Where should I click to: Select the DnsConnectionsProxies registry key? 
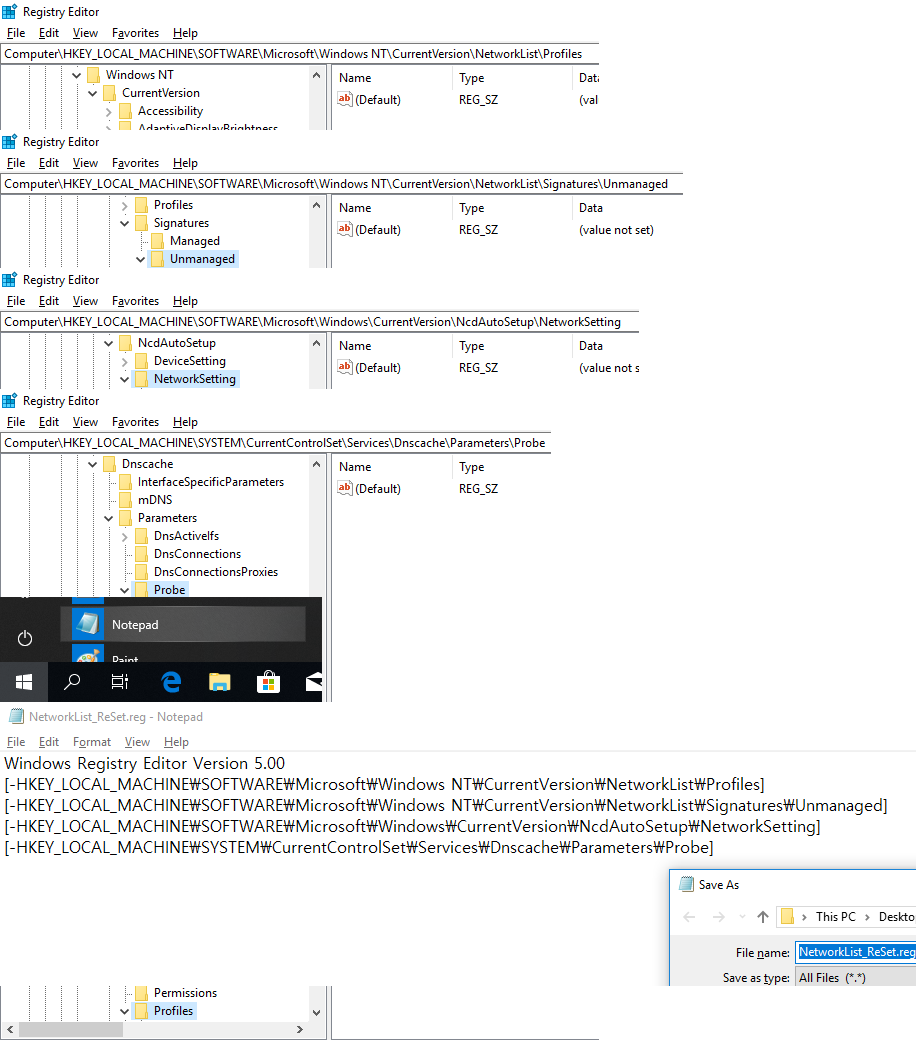point(215,572)
